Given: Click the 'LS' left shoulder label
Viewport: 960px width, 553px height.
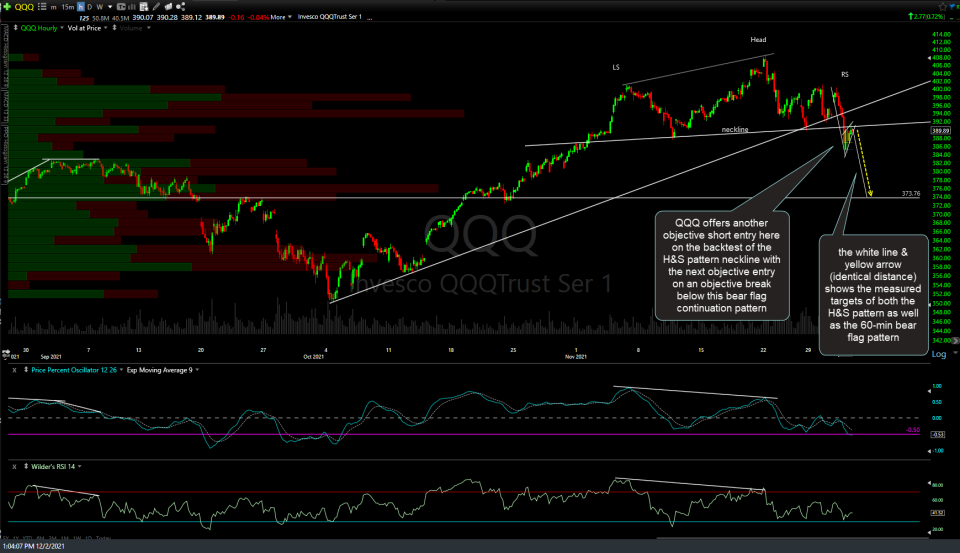Looking at the screenshot, I should (616, 67).
